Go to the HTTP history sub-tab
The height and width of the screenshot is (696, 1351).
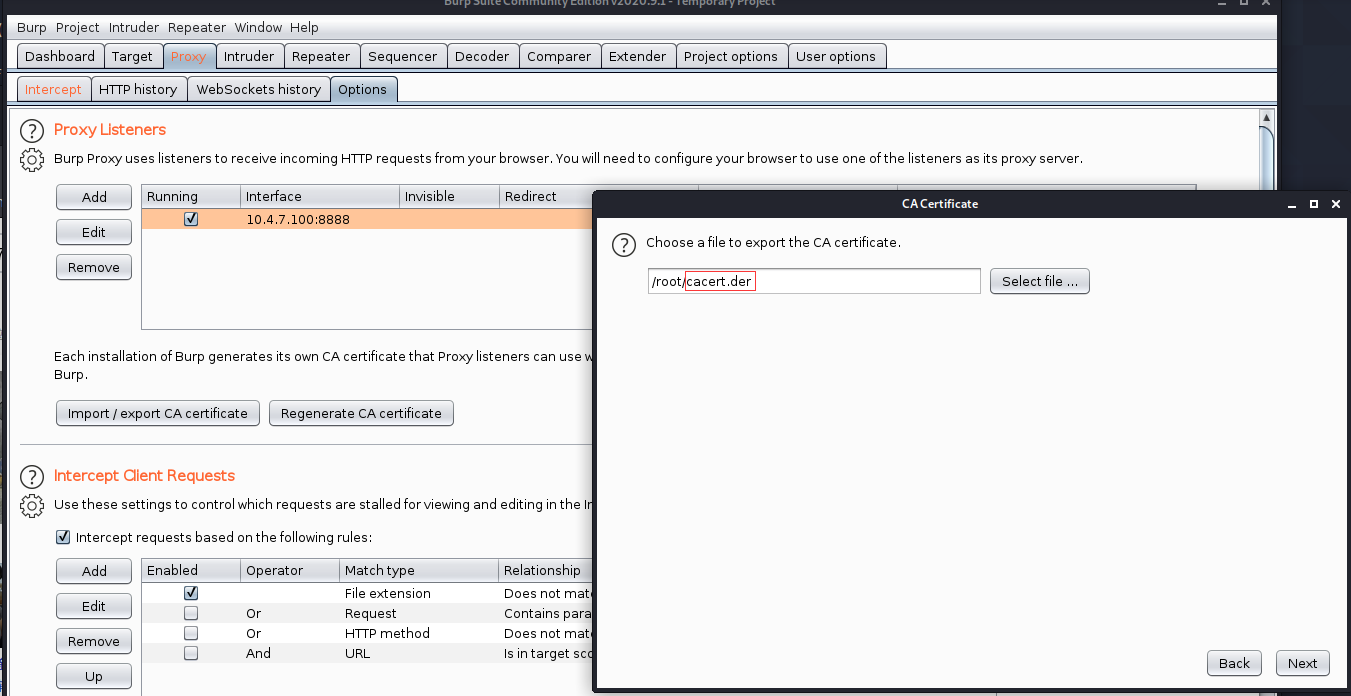138,89
